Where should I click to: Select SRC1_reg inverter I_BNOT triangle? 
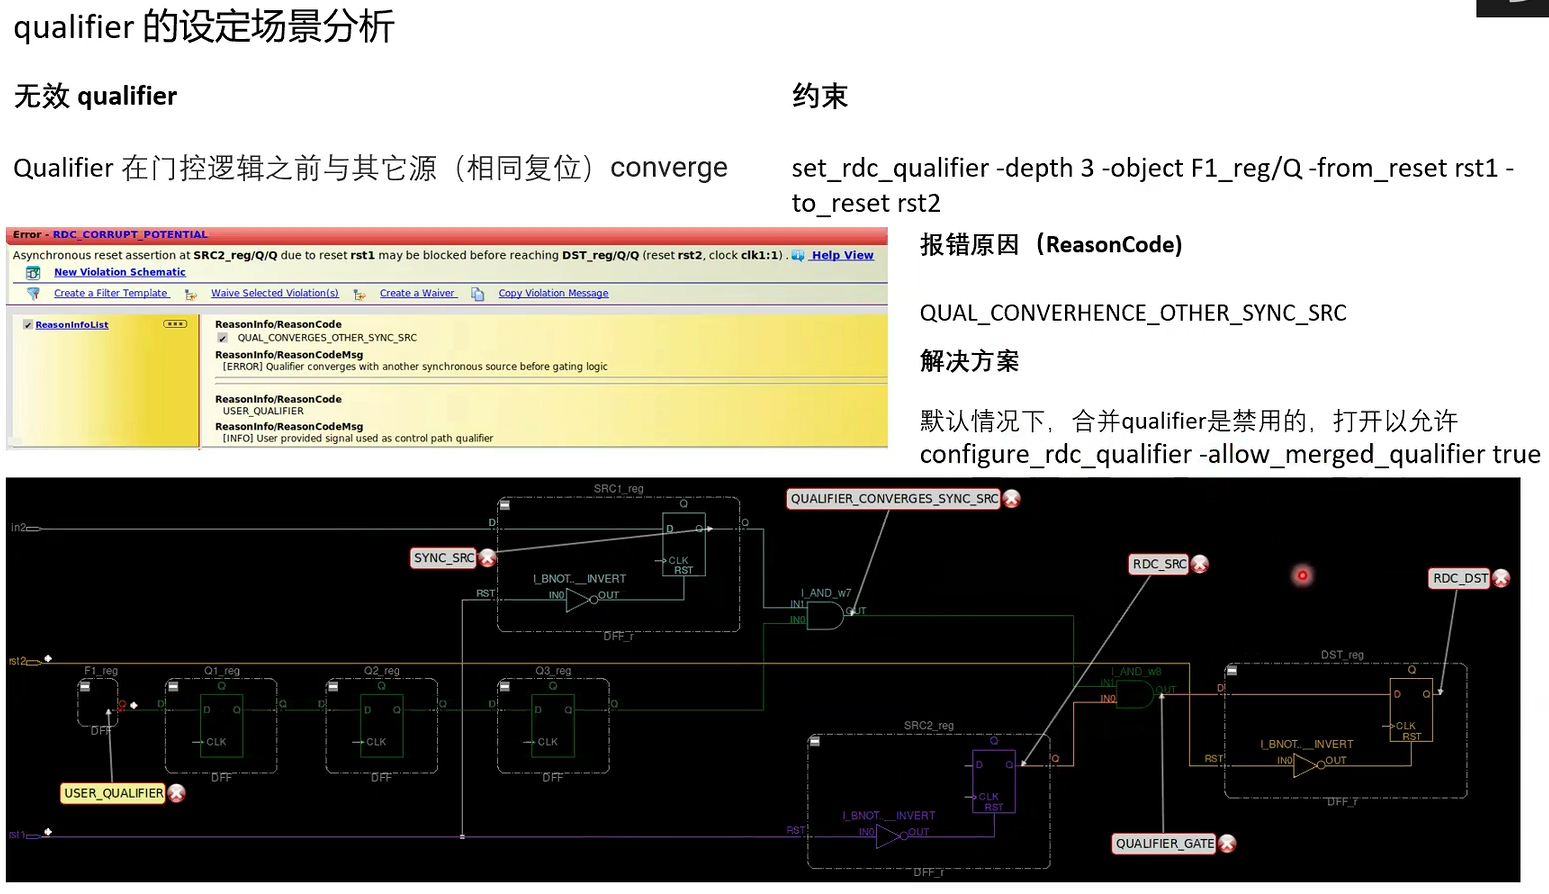tap(578, 600)
